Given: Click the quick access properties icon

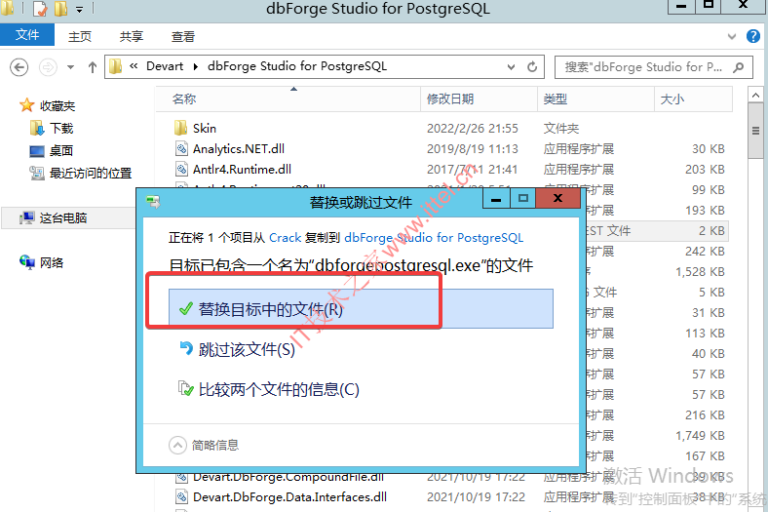Looking at the screenshot, I should [40, 8].
